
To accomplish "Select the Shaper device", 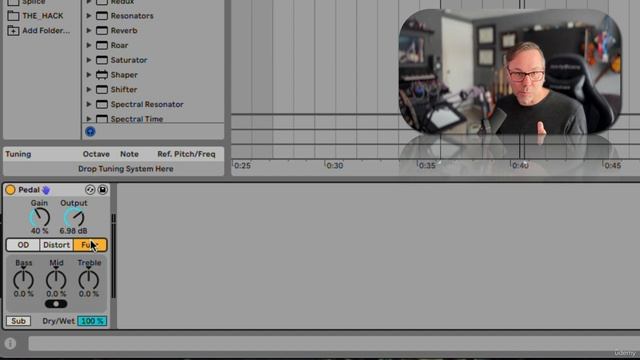I will point(124,75).
